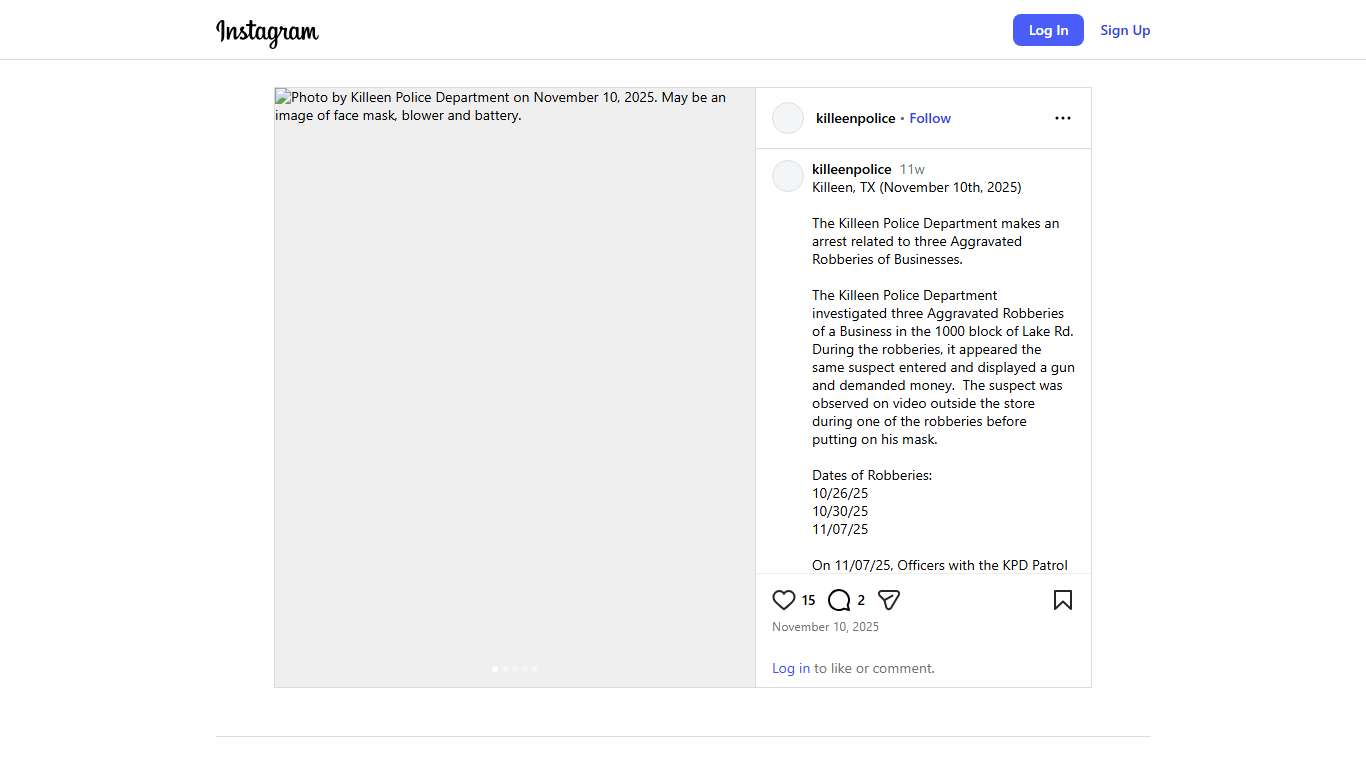Viewport: 1366px width, 768px height.
Task: Click the November 10, 2025 post date
Action: [825, 627]
